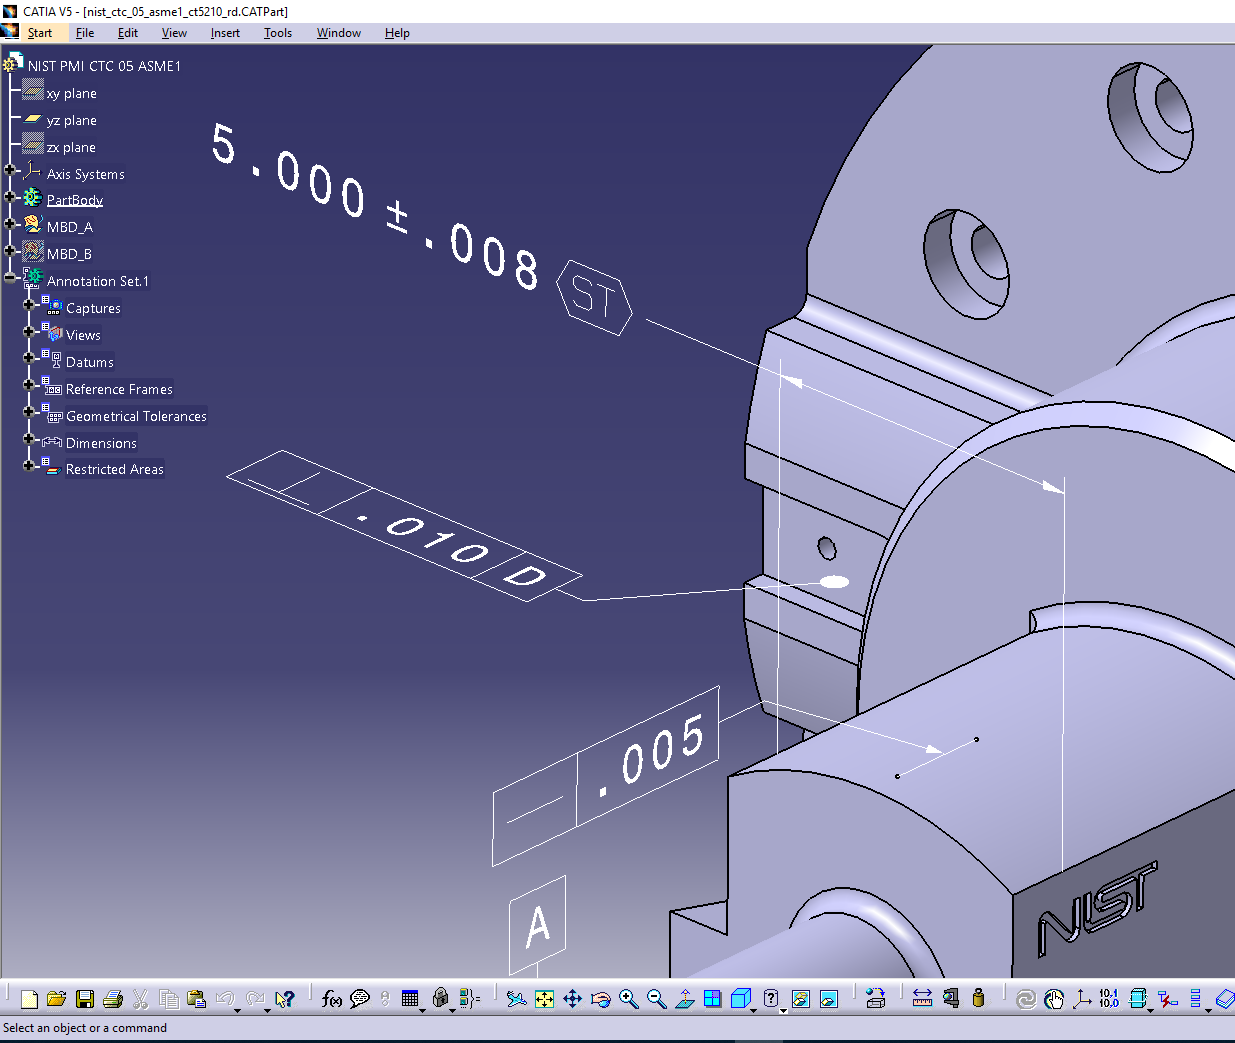This screenshot has width=1235, height=1043.
Task: Collapse the Annotation Set.1 node
Action: click(x=10, y=278)
